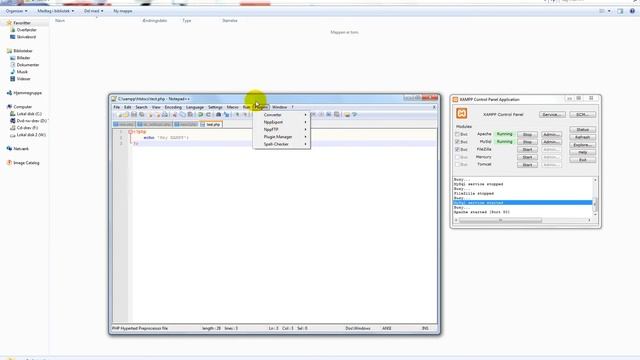640x360 pixels.
Task: Open the Edit menu in Notepad++
Action: pos(127,107)
